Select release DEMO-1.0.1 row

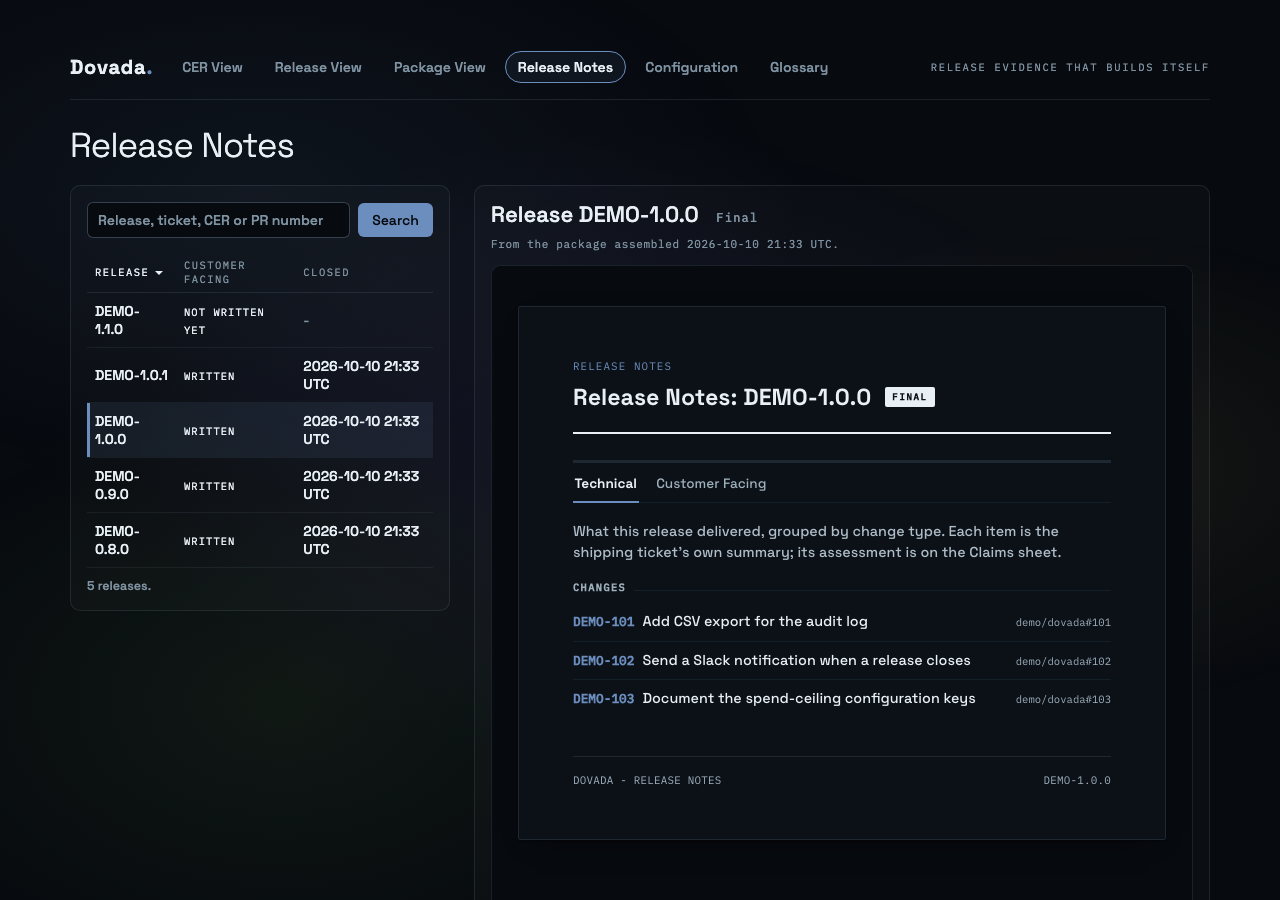point(260,375)
